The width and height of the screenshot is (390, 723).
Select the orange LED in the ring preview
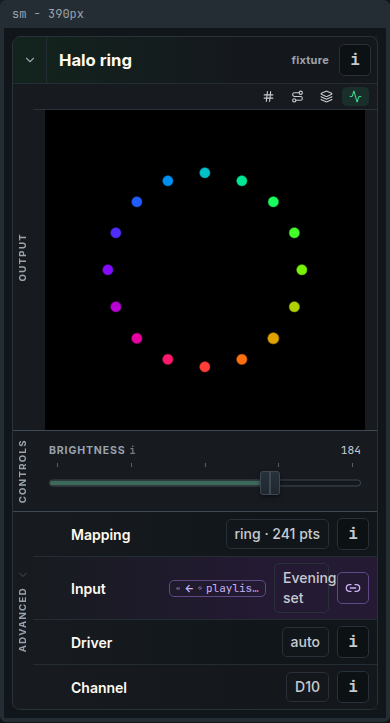coord(242,359)
